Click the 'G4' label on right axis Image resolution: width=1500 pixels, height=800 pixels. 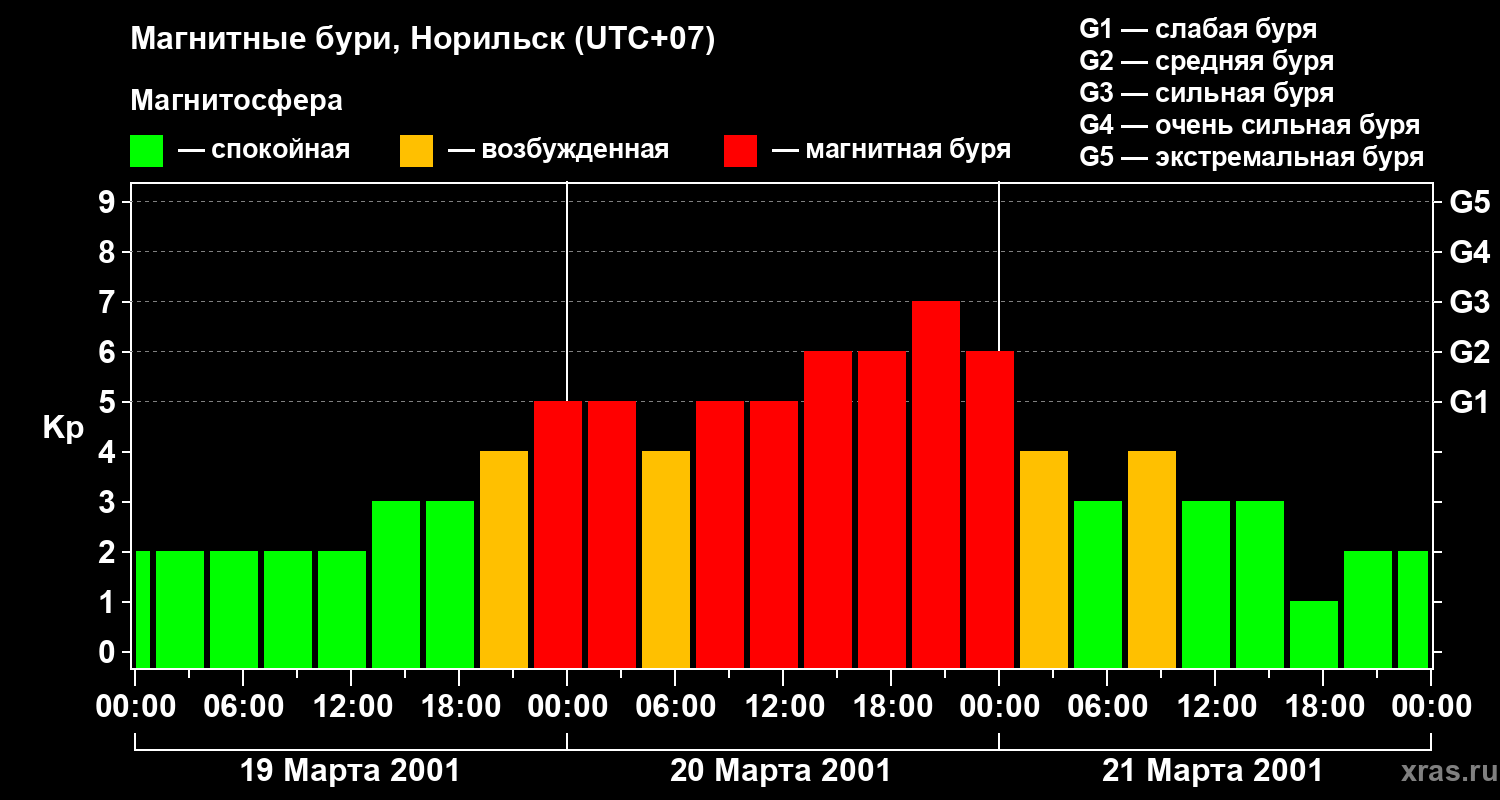(x=1469, y=252)
